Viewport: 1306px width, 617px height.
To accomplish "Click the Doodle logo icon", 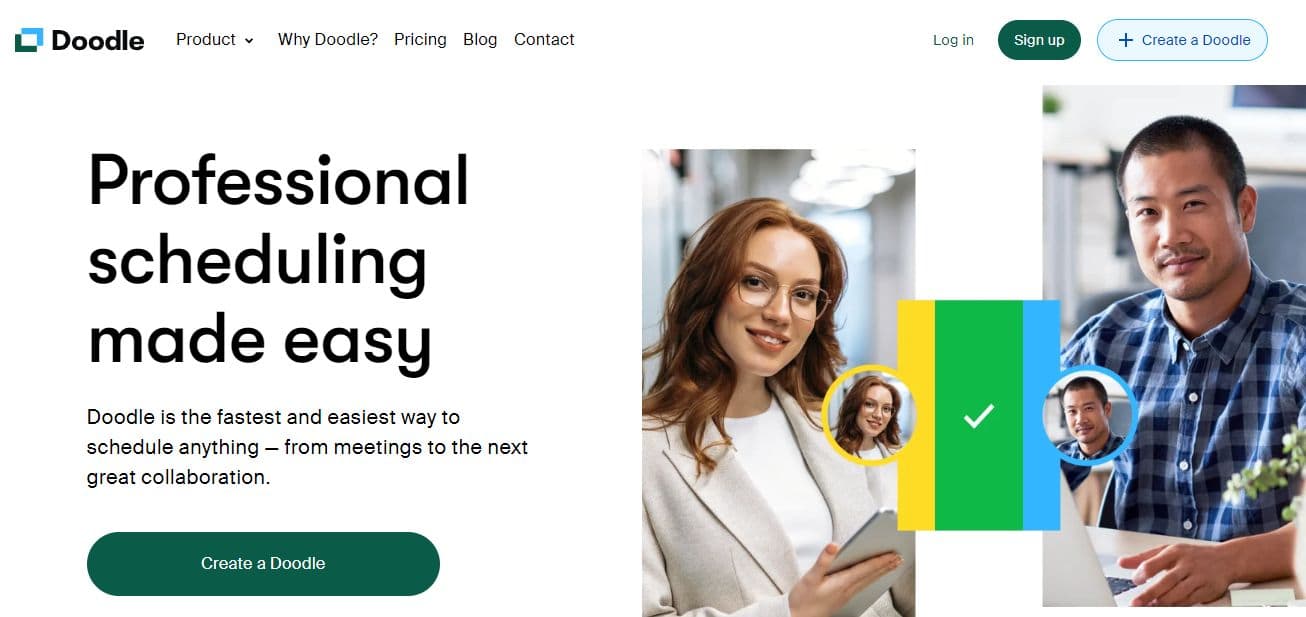I will 29,40.
